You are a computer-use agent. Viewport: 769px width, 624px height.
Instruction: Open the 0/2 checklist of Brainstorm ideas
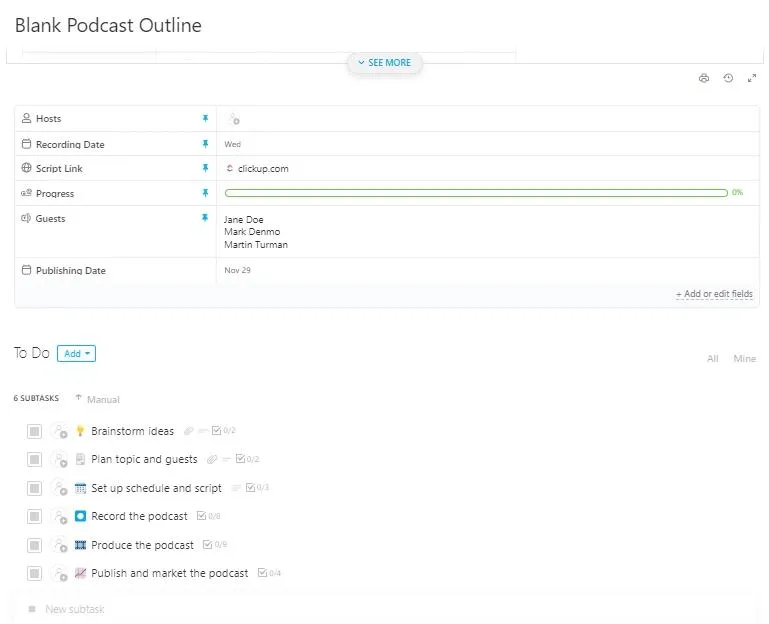click(224, 430)
